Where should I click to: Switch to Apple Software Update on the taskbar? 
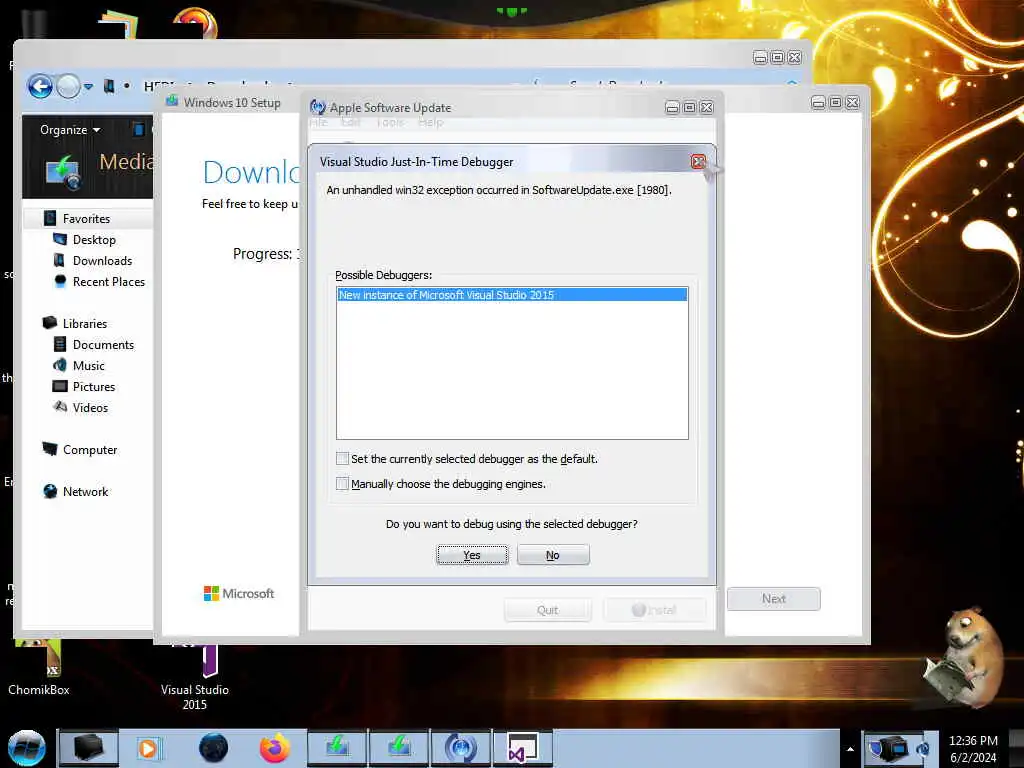[x=460, y=748]
